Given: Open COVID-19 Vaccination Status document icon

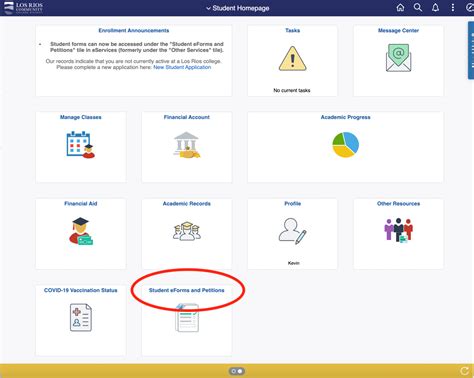Looking at the screenshot, I should tap(81, 317).
